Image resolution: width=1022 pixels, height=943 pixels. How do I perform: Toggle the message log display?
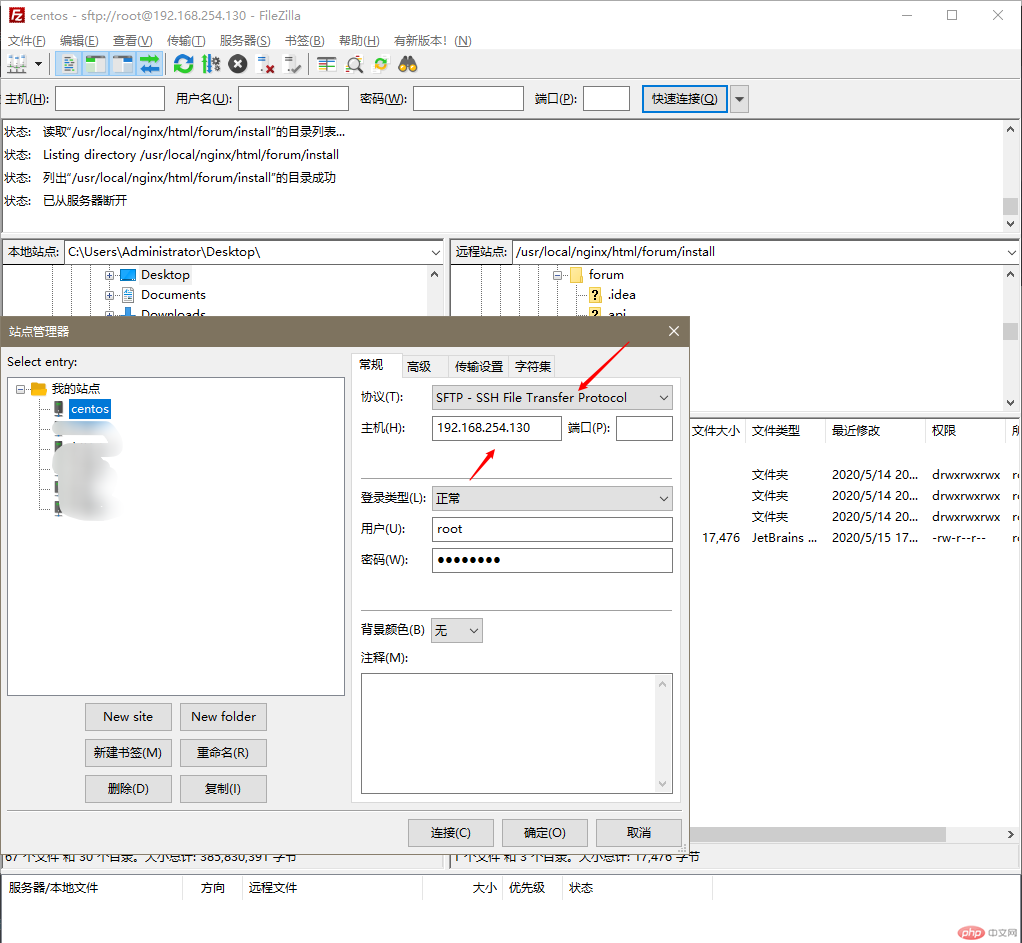point(70,63)
